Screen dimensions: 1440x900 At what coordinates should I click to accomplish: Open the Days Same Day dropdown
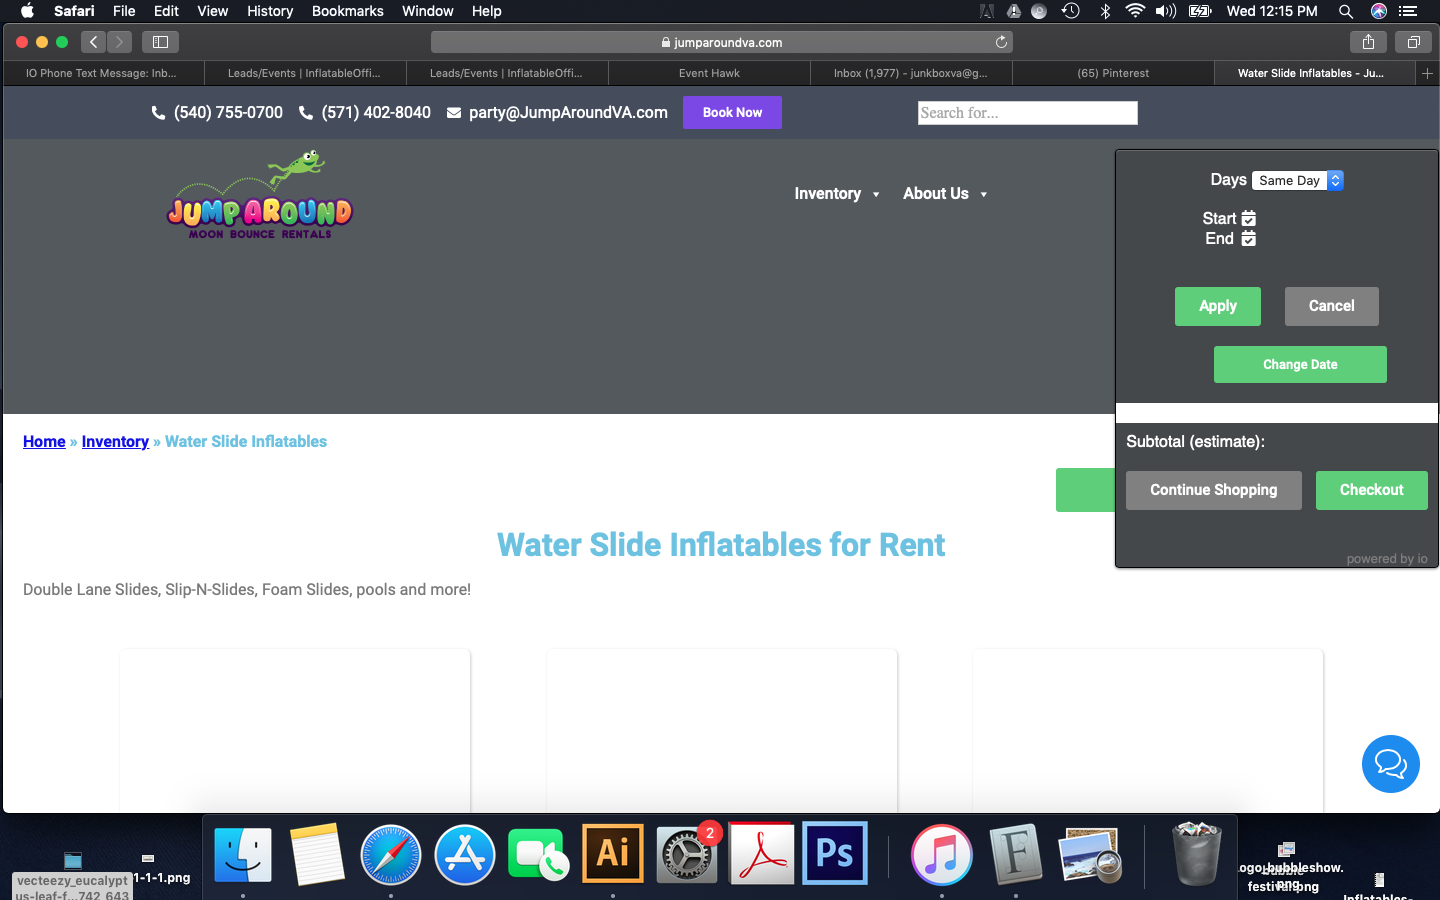click(1297, 180)
